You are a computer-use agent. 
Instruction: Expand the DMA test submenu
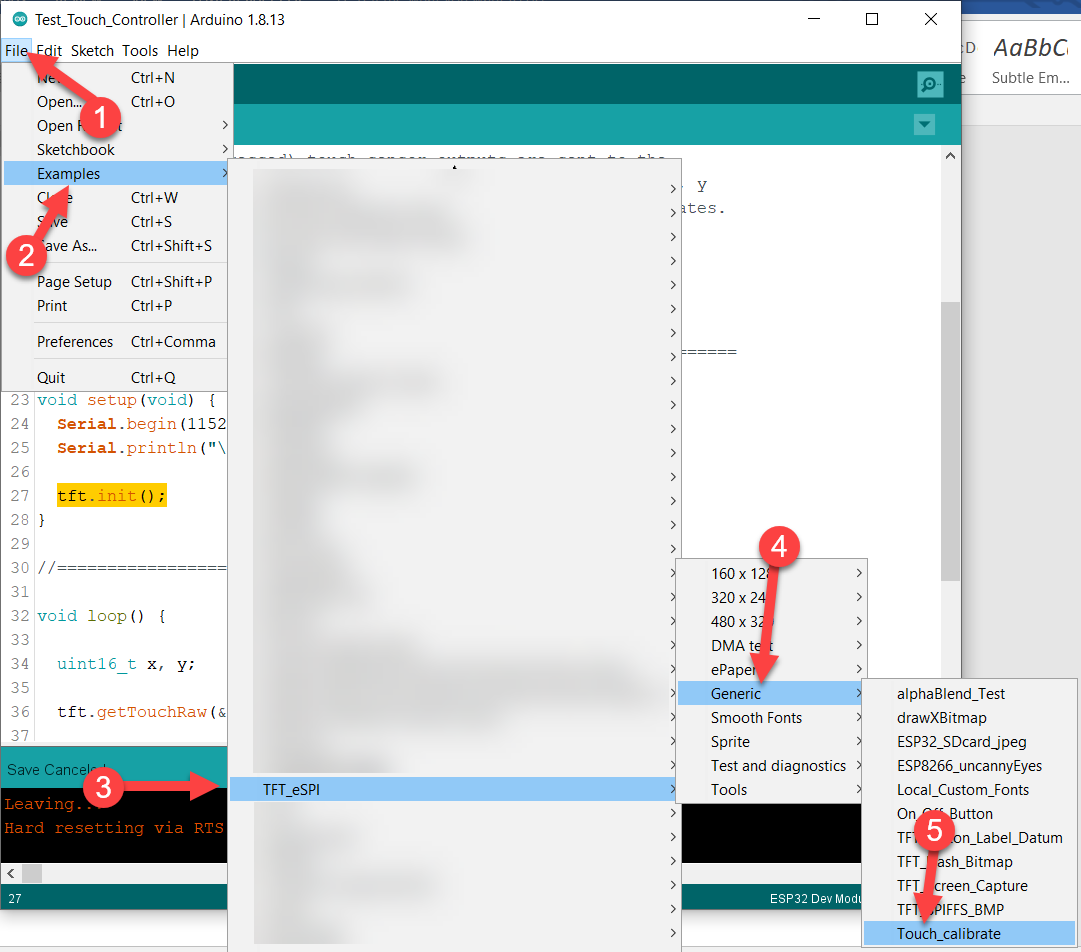(771, 646)
